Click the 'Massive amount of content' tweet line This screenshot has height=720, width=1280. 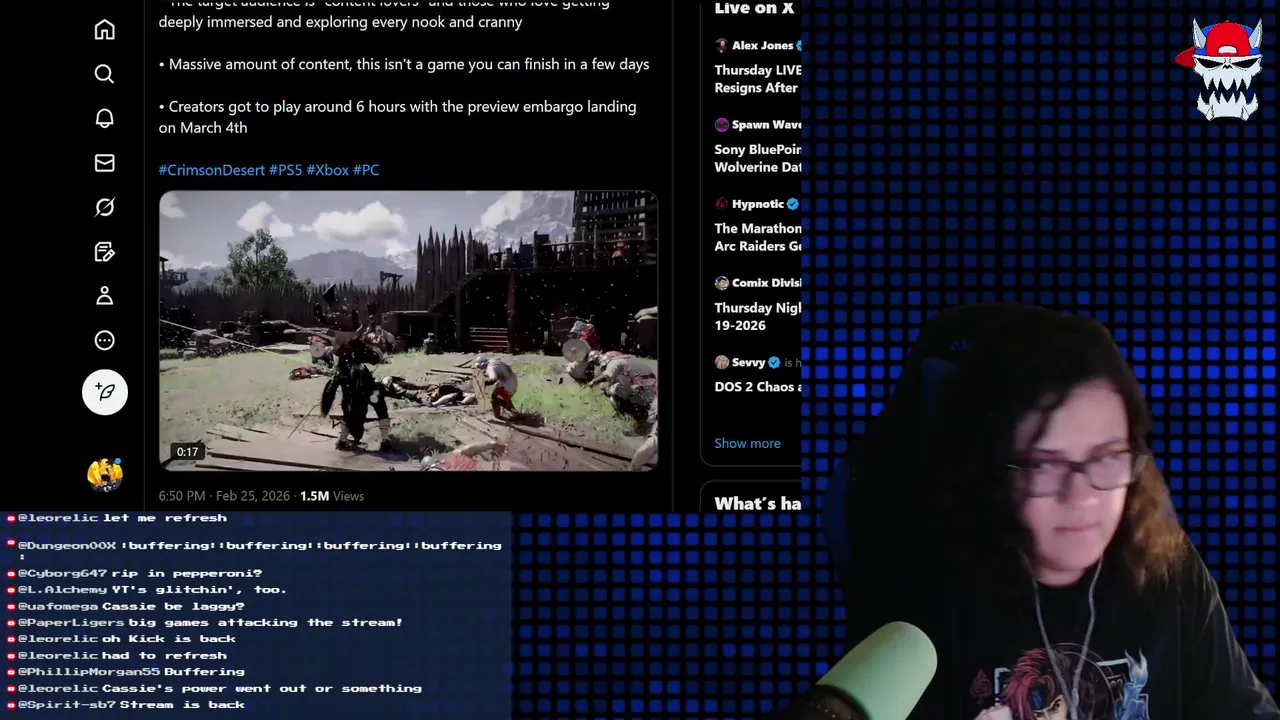click(x=404, y=64)
